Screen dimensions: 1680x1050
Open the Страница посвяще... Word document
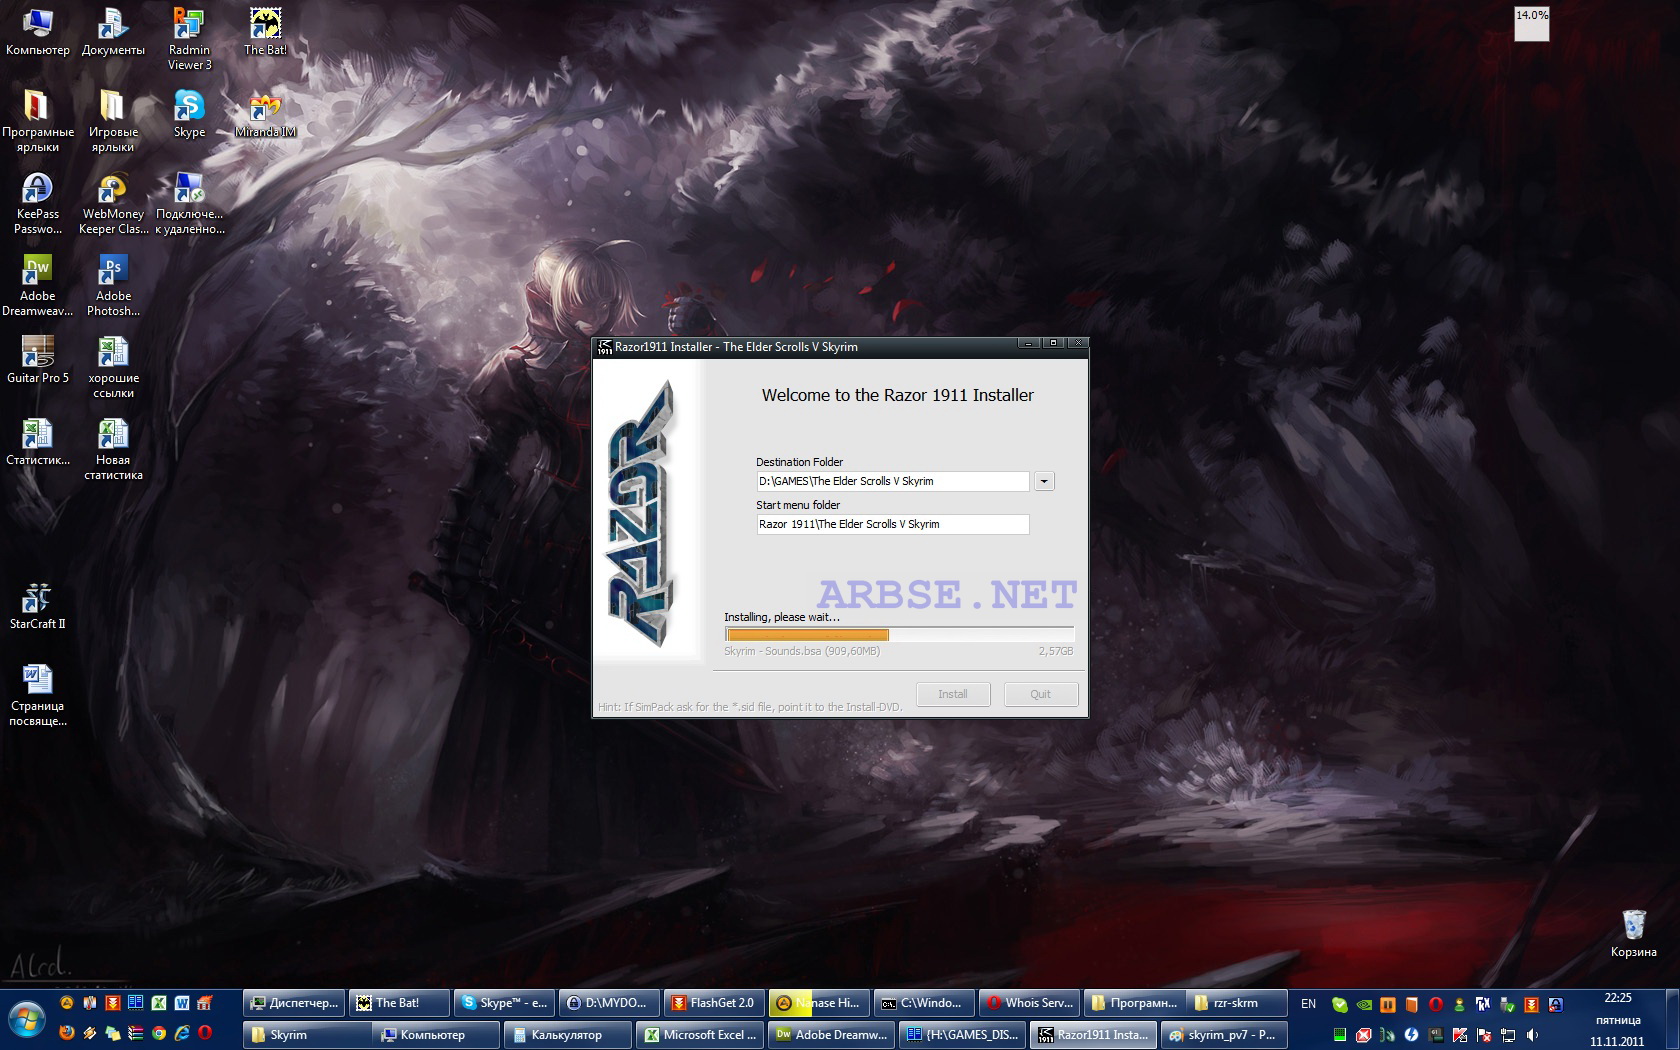37,695
